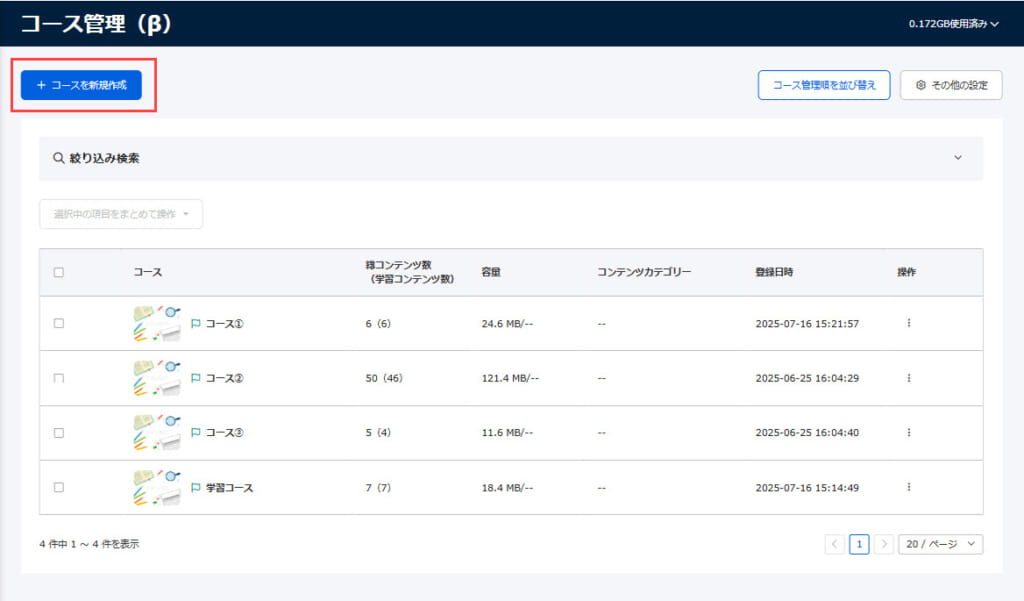1024x601 pixels.
Task: Click the date 2025-06-25 16:04:29
Action: [x=807, y=378]
